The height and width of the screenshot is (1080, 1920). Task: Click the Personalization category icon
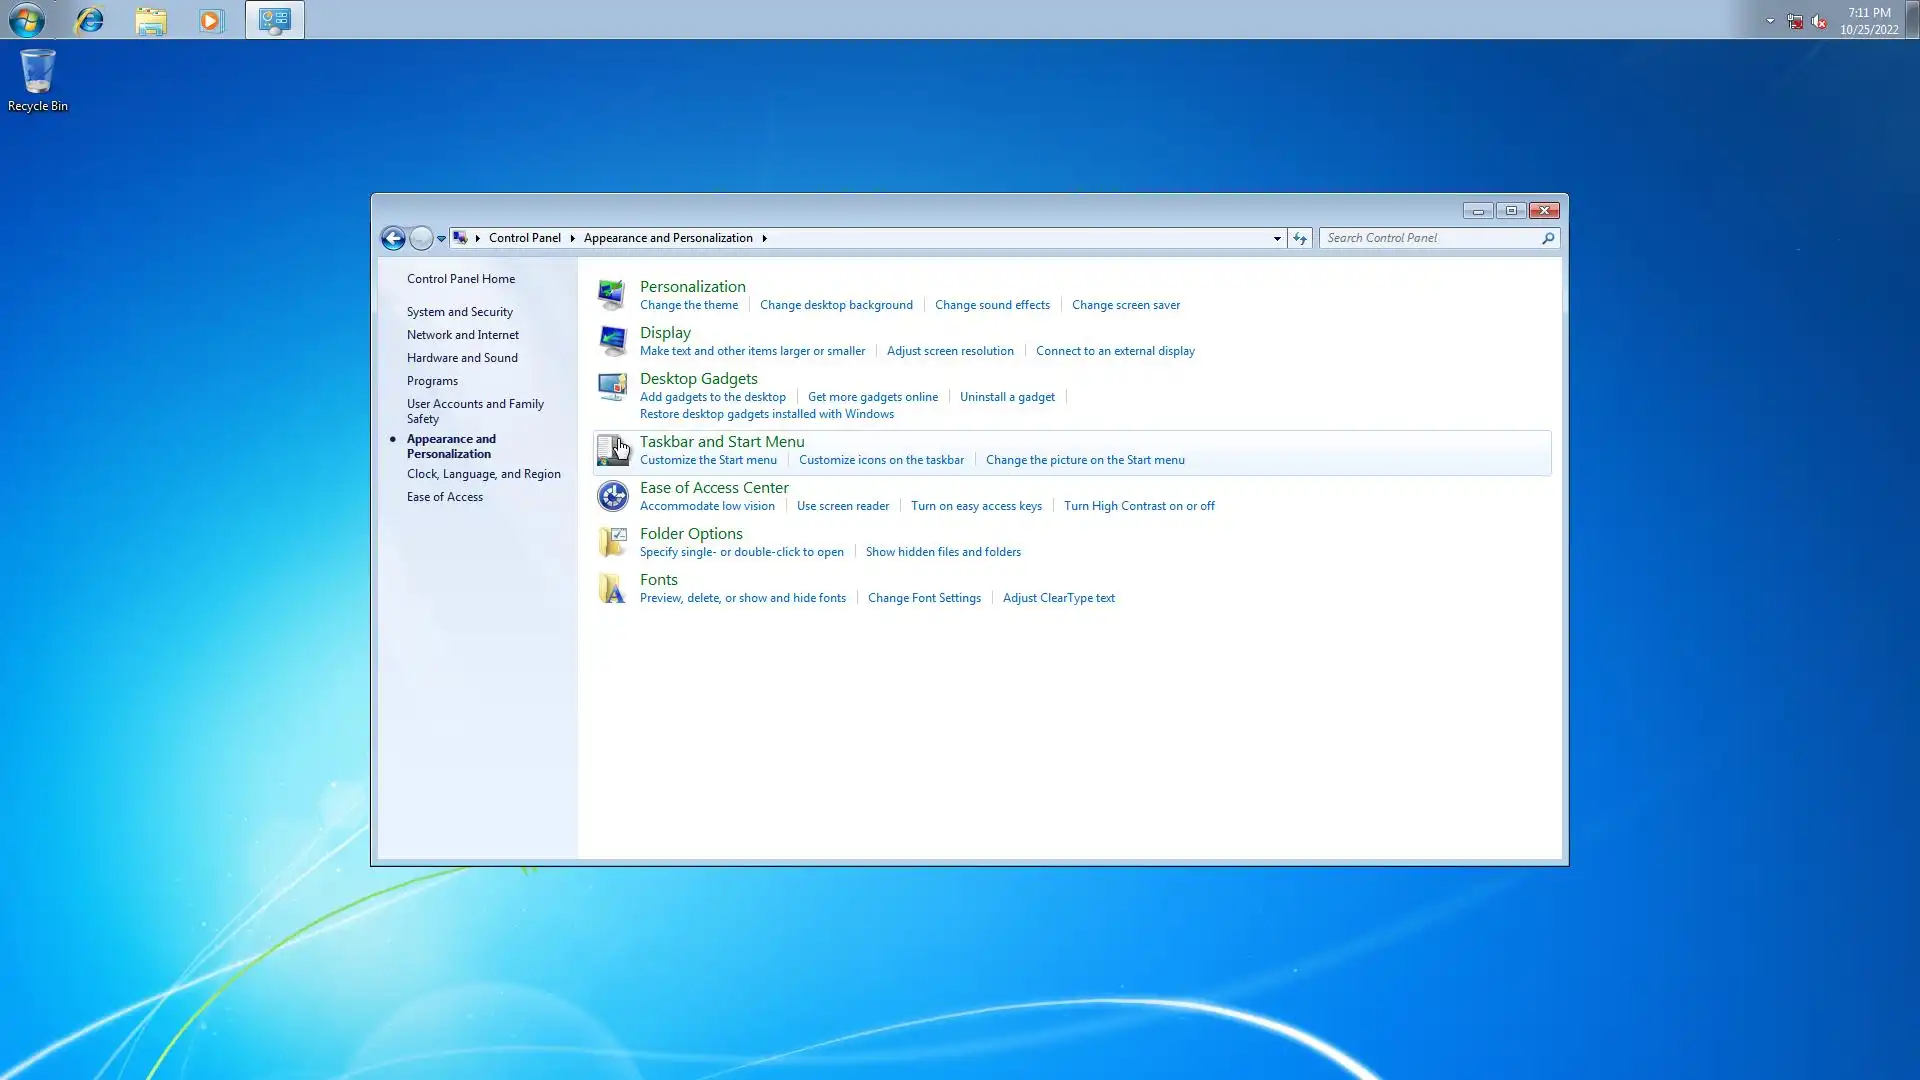coord(612,295)
